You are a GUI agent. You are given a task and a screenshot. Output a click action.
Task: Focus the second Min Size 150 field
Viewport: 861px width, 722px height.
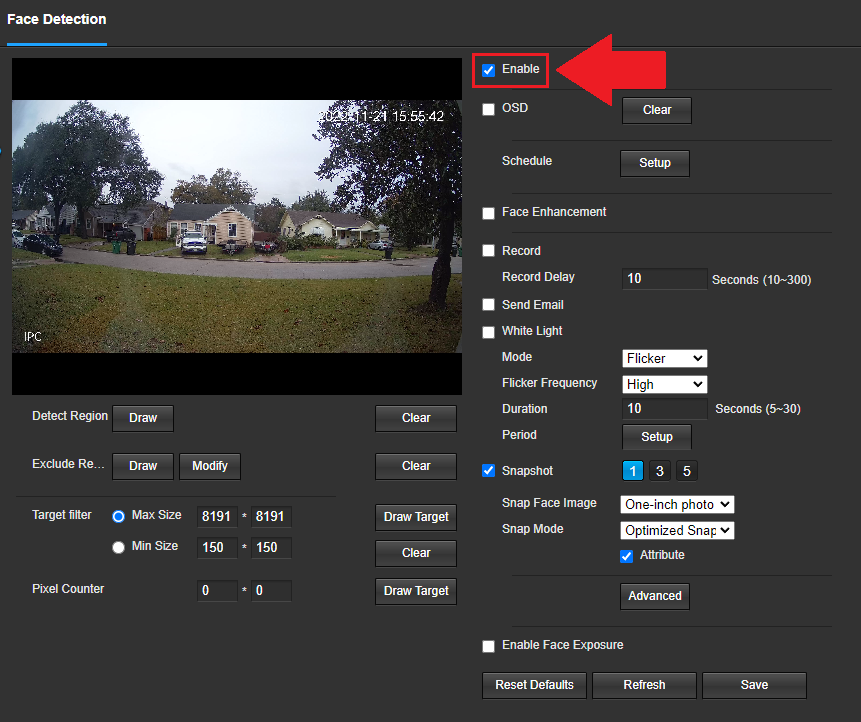pyautogui.click(x=271, y=548)
